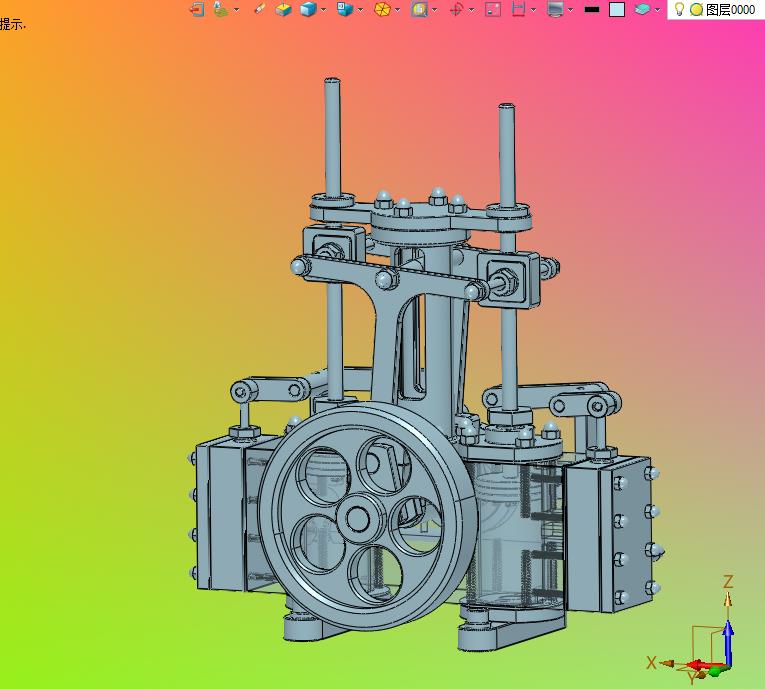Select the red dimension bracket icon

pyautogui.click(x=518, y=9)
